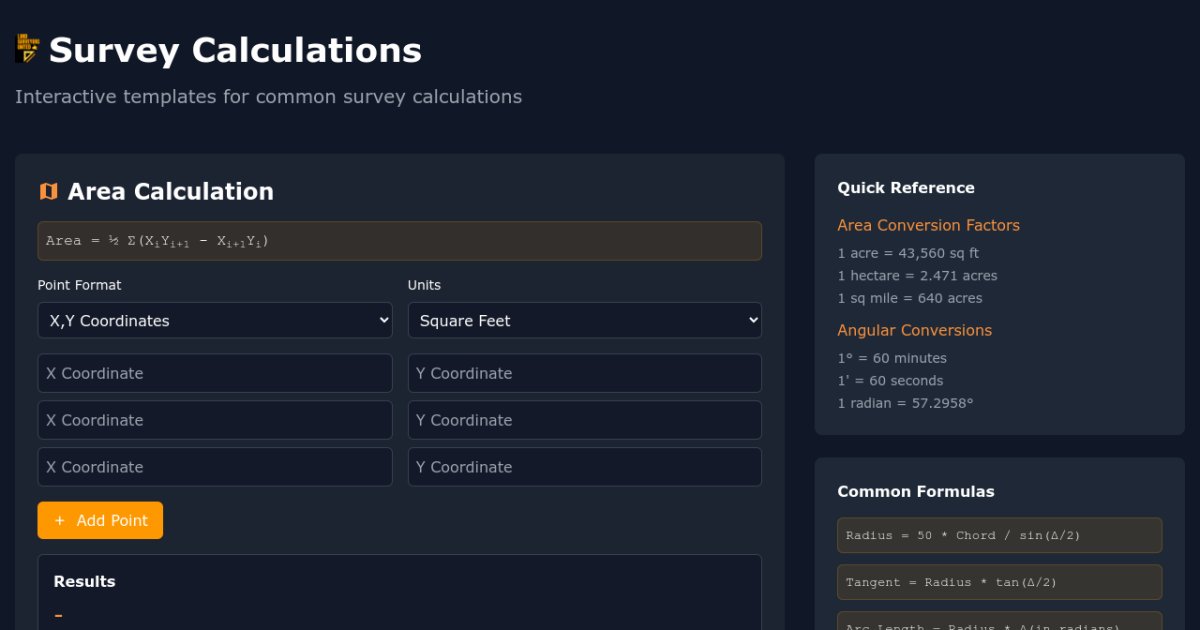Click the Quick Reference panel title
This screenshot has width=1200, height=630.
[x=905, y=188]
